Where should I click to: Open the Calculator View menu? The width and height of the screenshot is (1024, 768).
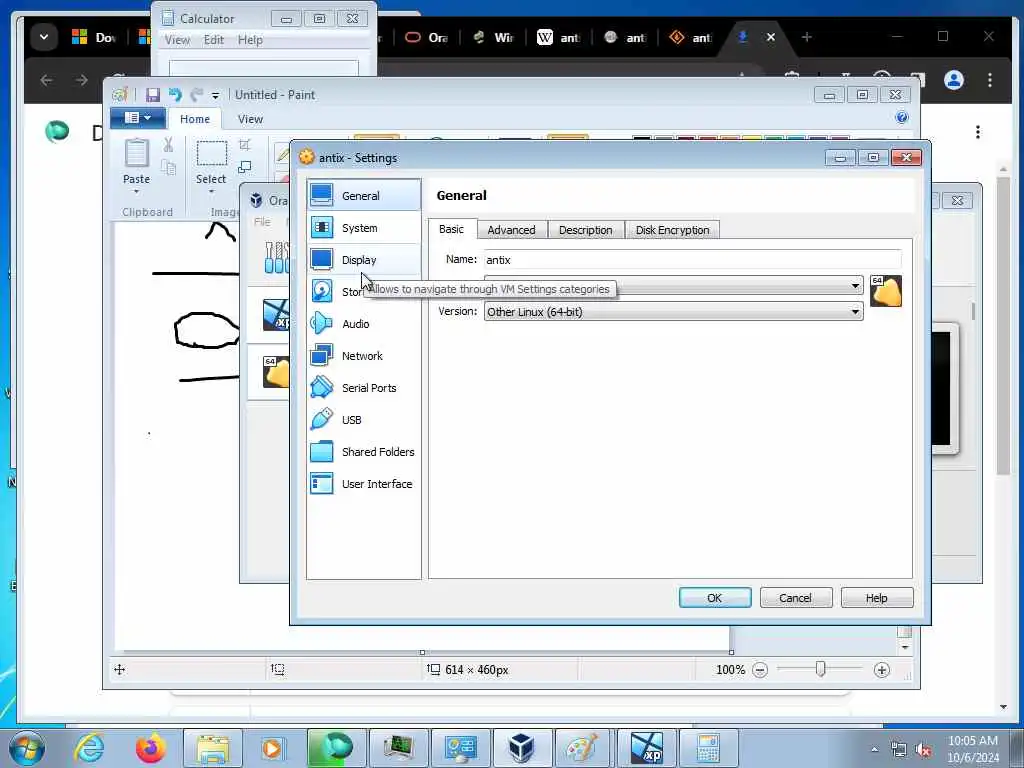pos(177,40)
